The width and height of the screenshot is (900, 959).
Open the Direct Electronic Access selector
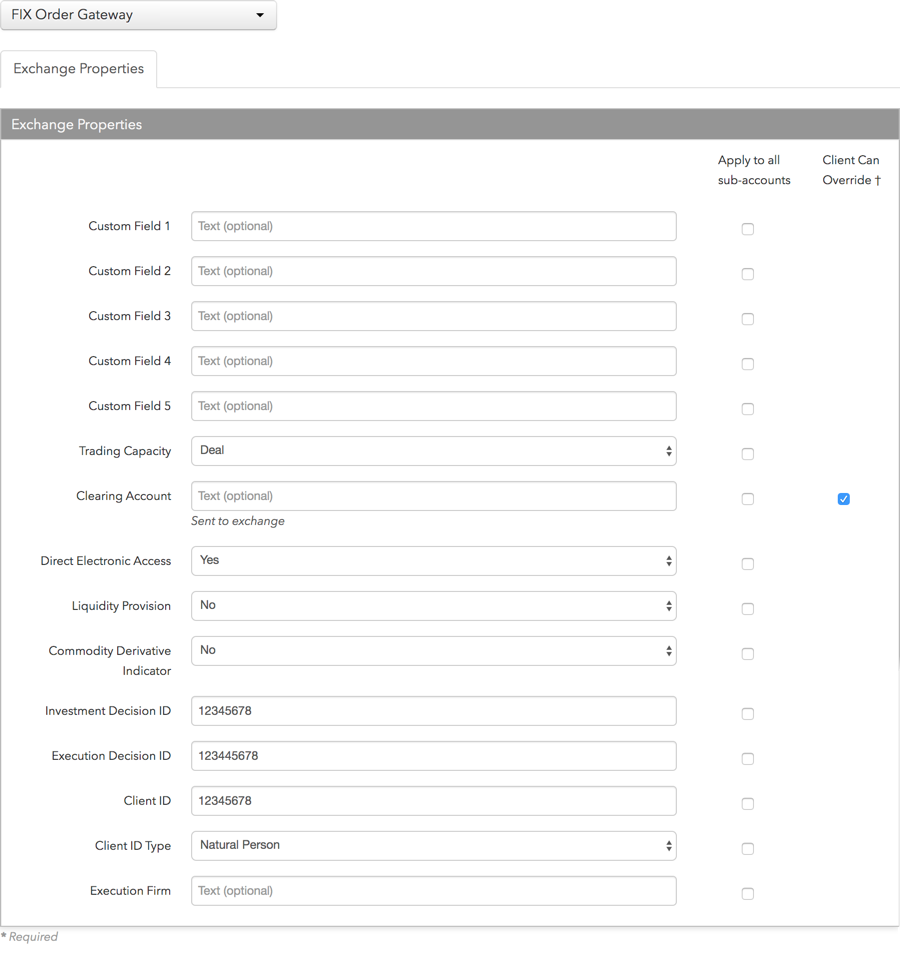tap(433, 561)
